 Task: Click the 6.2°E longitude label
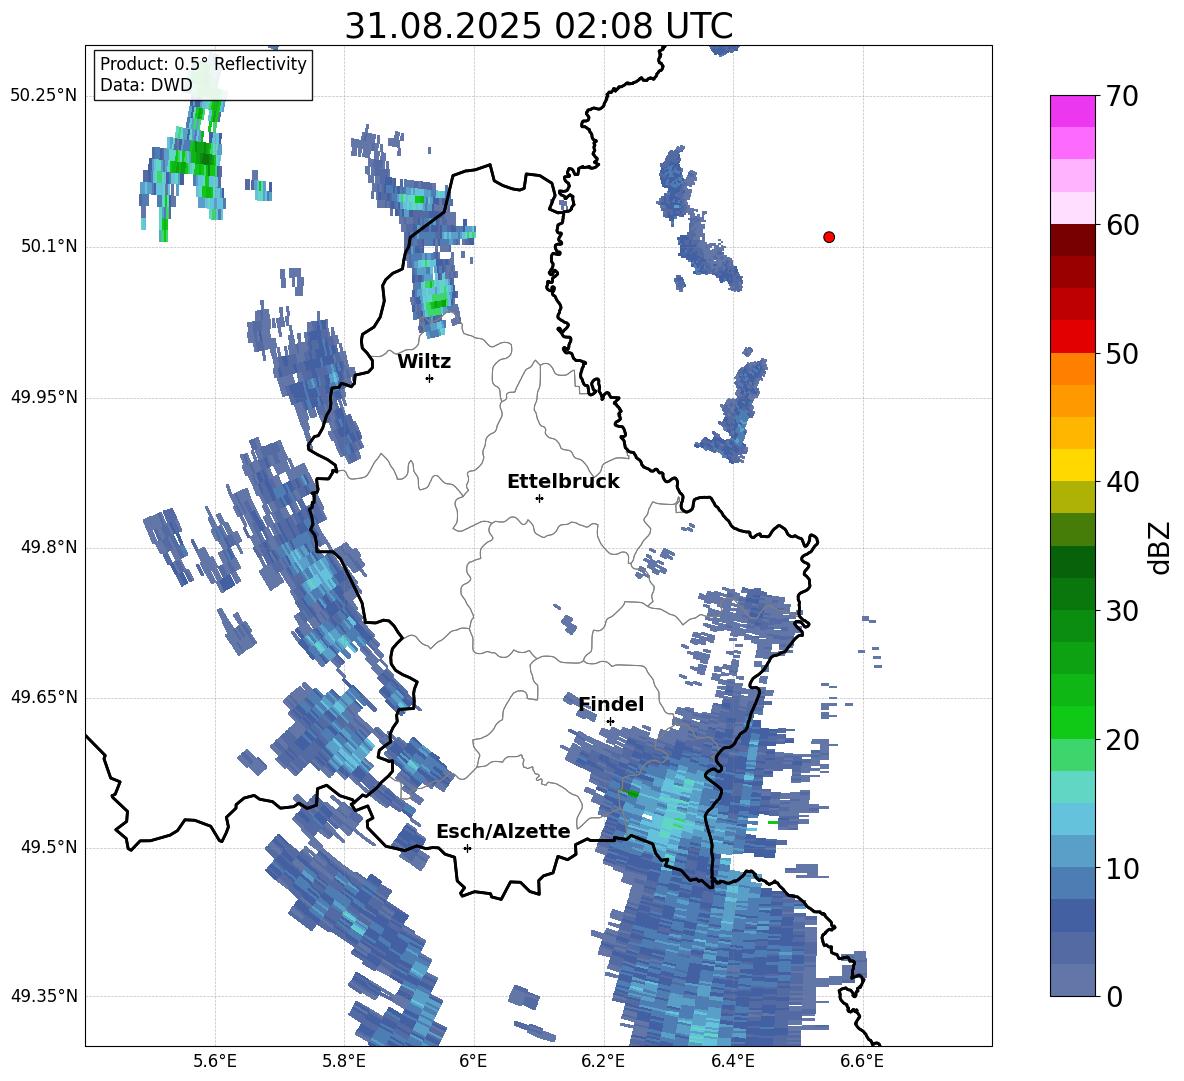(x=603, y=1061)
